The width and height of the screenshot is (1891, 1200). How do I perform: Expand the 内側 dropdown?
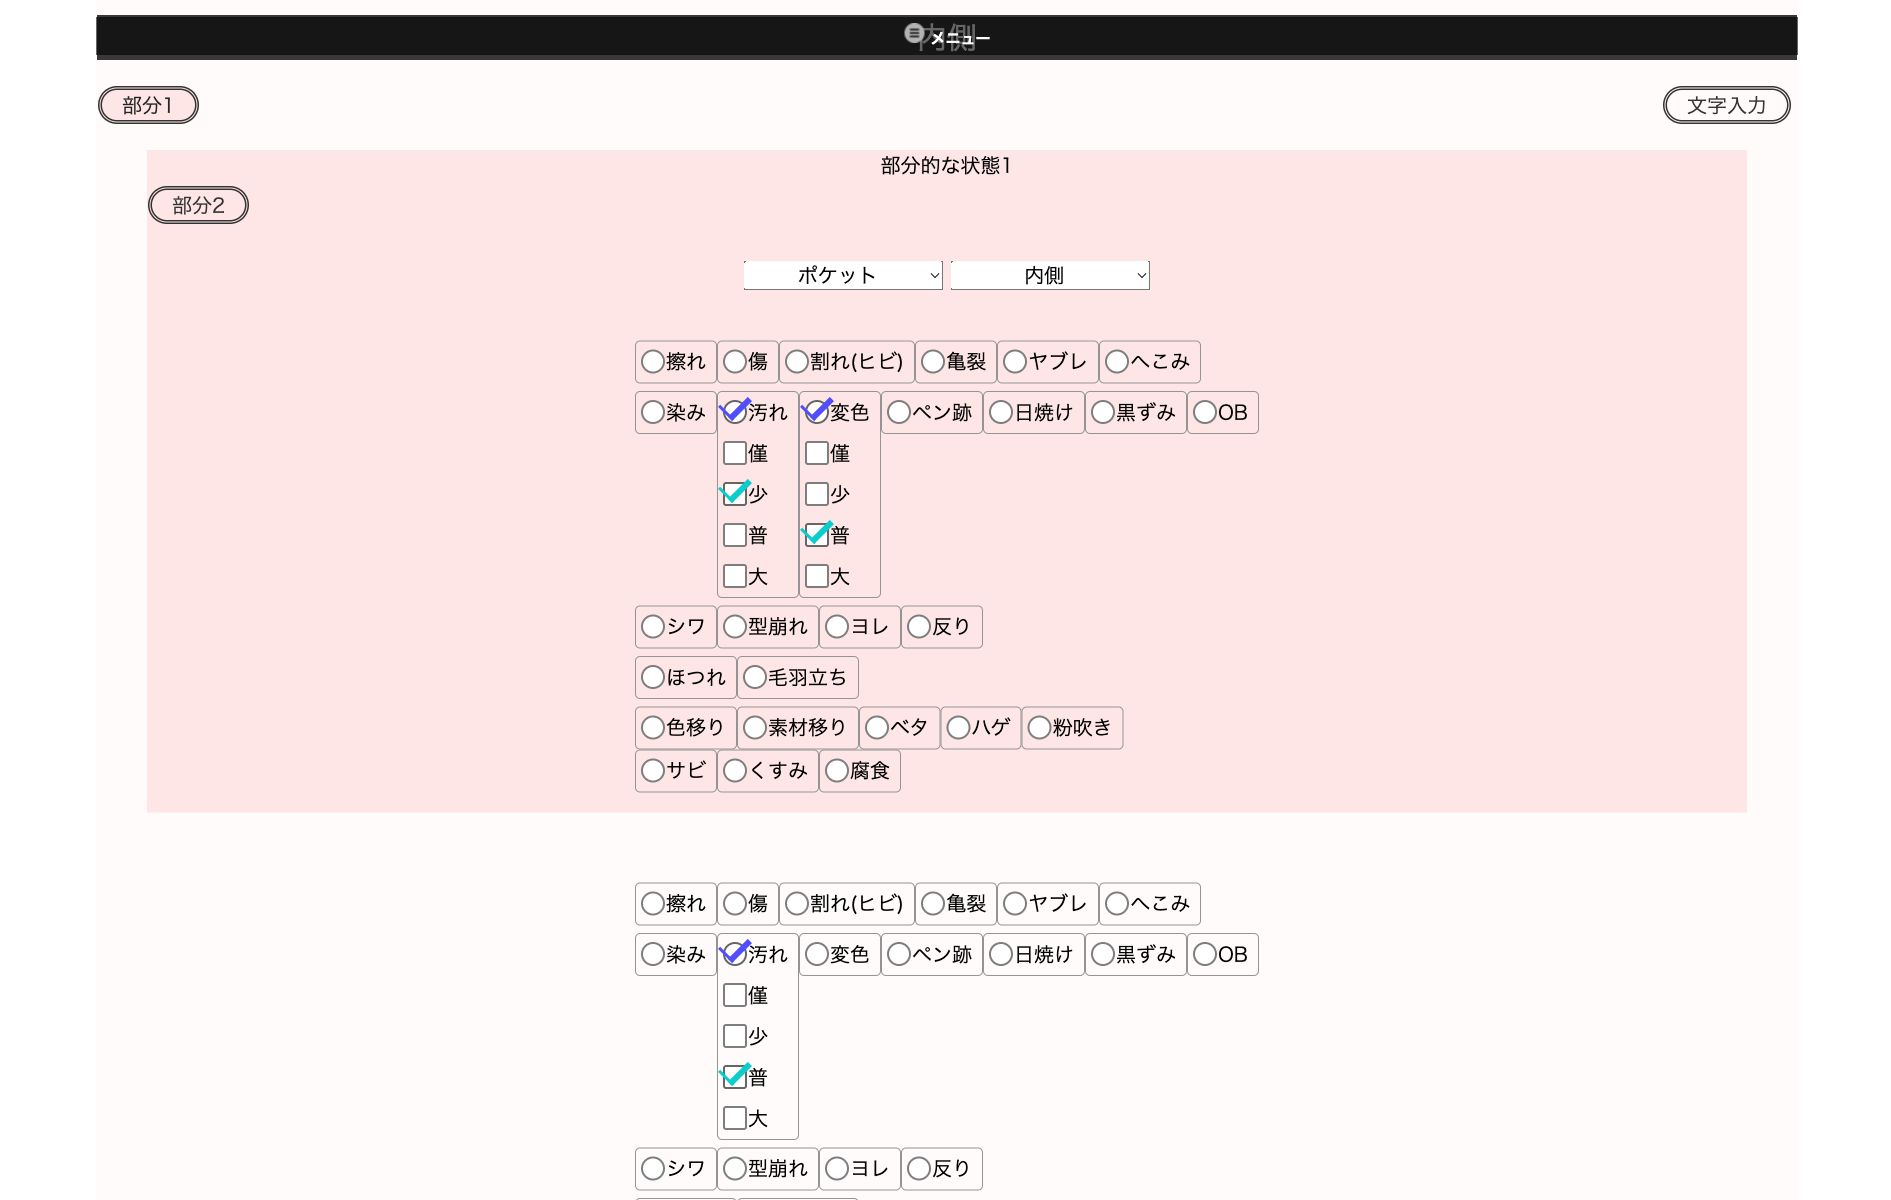[x=1049, y=275]
